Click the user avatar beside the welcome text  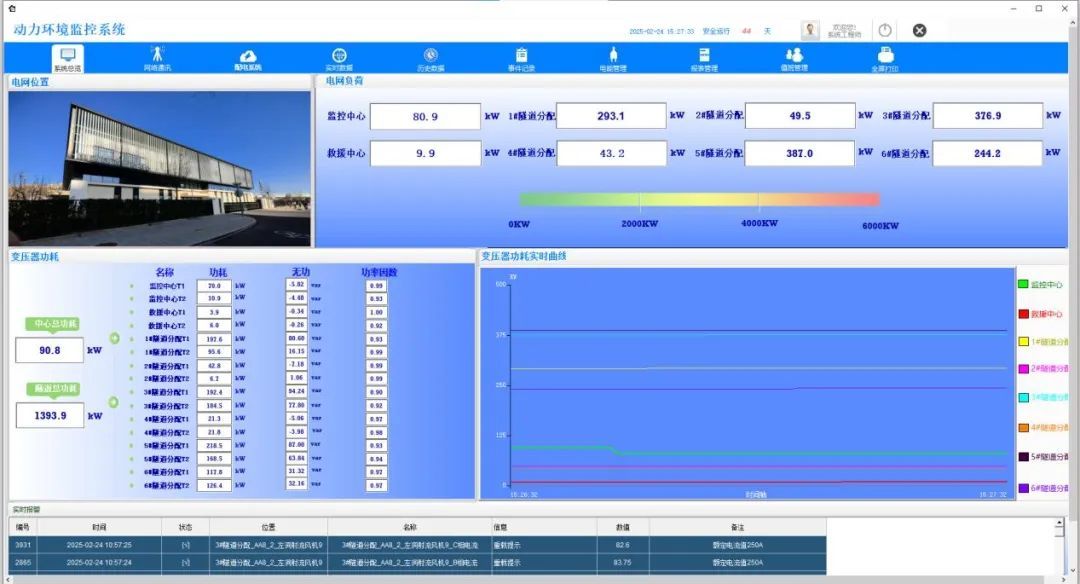(x=810, y=30)
